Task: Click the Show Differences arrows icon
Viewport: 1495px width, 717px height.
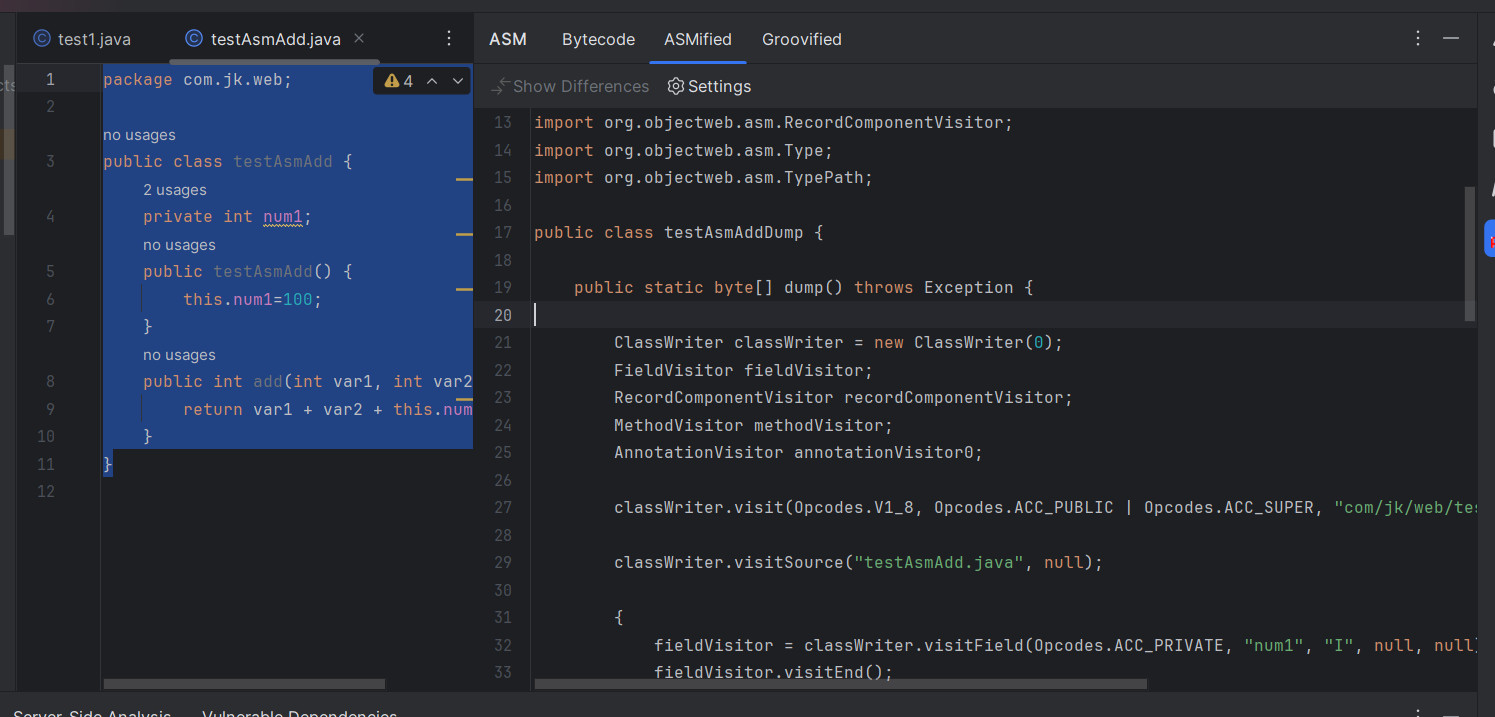Action: pyautogui.click(x=500, y=86)
